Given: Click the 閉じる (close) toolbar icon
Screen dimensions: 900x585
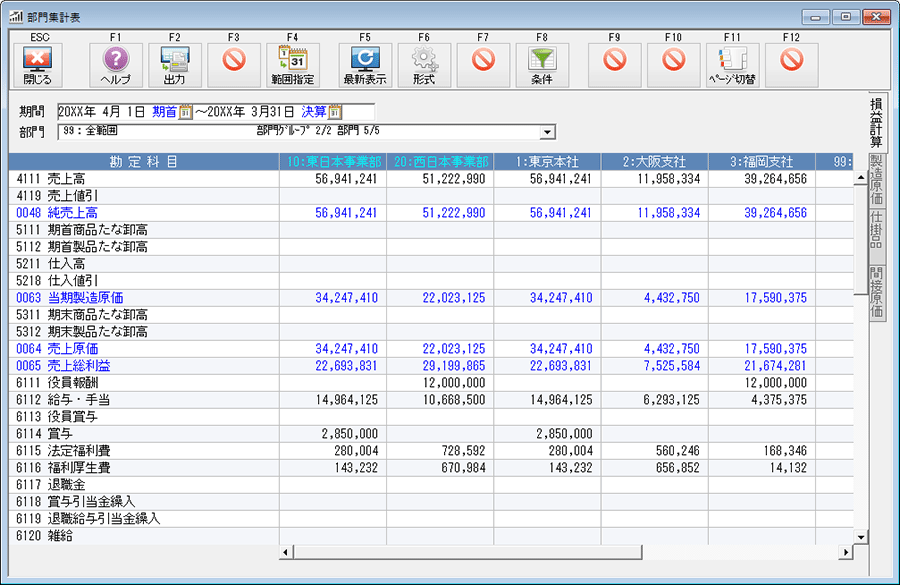Looking at the screenshot, I should (x=38, y=65).
